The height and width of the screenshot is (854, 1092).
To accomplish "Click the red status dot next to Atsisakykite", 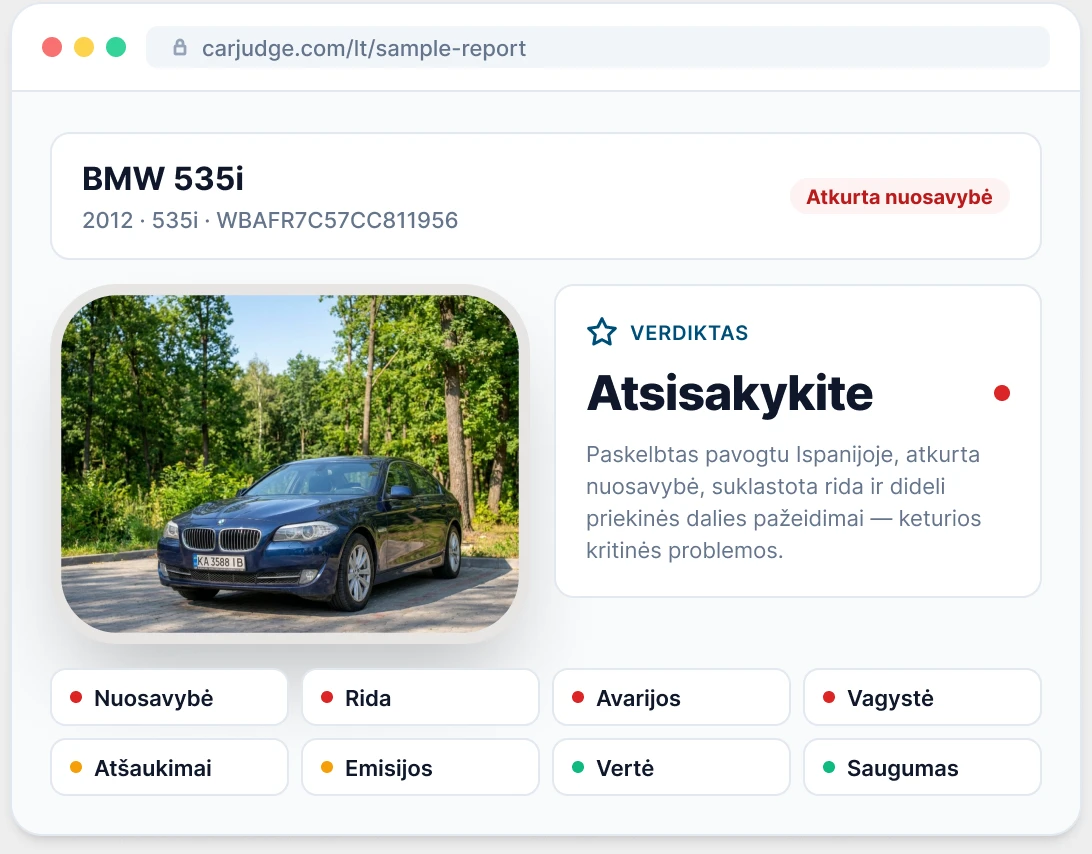I will 1001,394.
